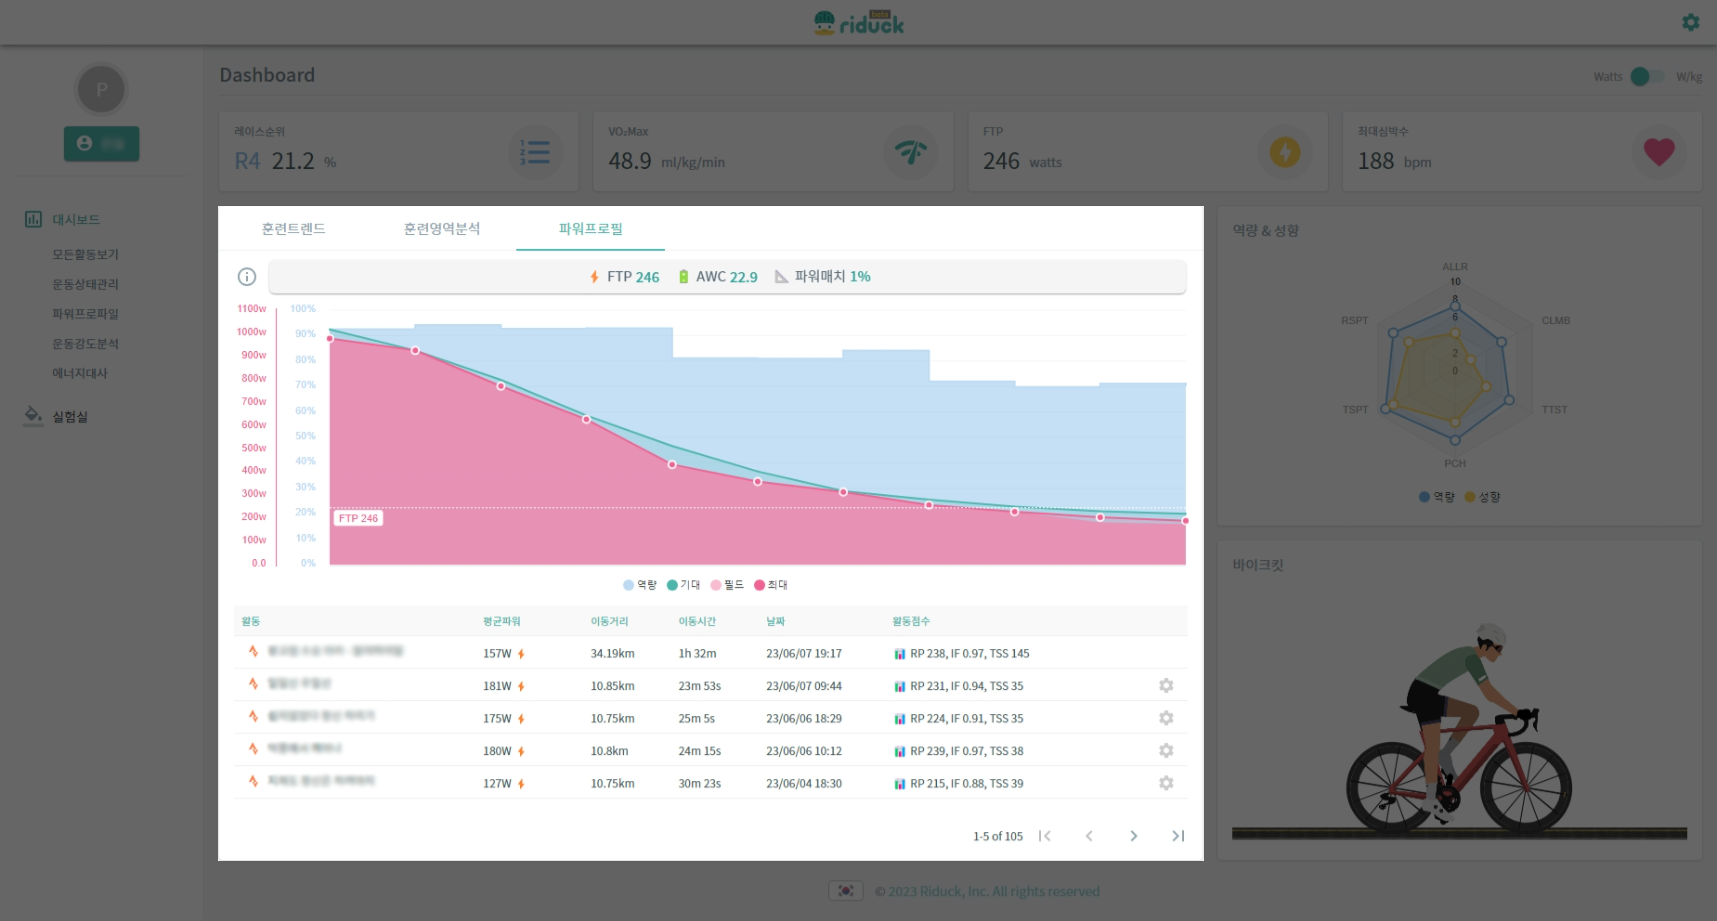This screenshot has height=921, width=1717.
Task: Click the 성향 legend swatch in radar chart
Action: 1470,497
